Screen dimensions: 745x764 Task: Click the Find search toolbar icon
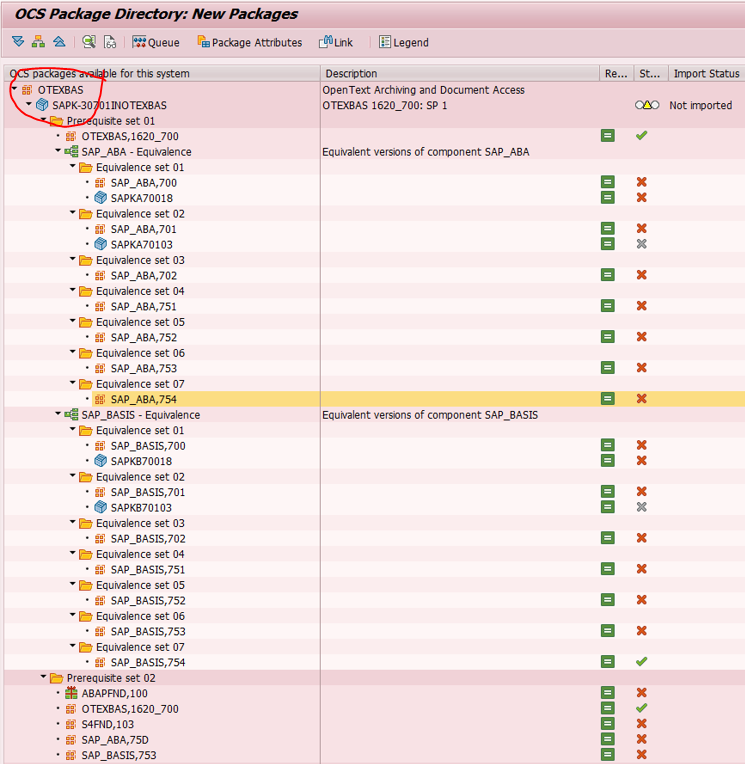(x=89, y=42)
